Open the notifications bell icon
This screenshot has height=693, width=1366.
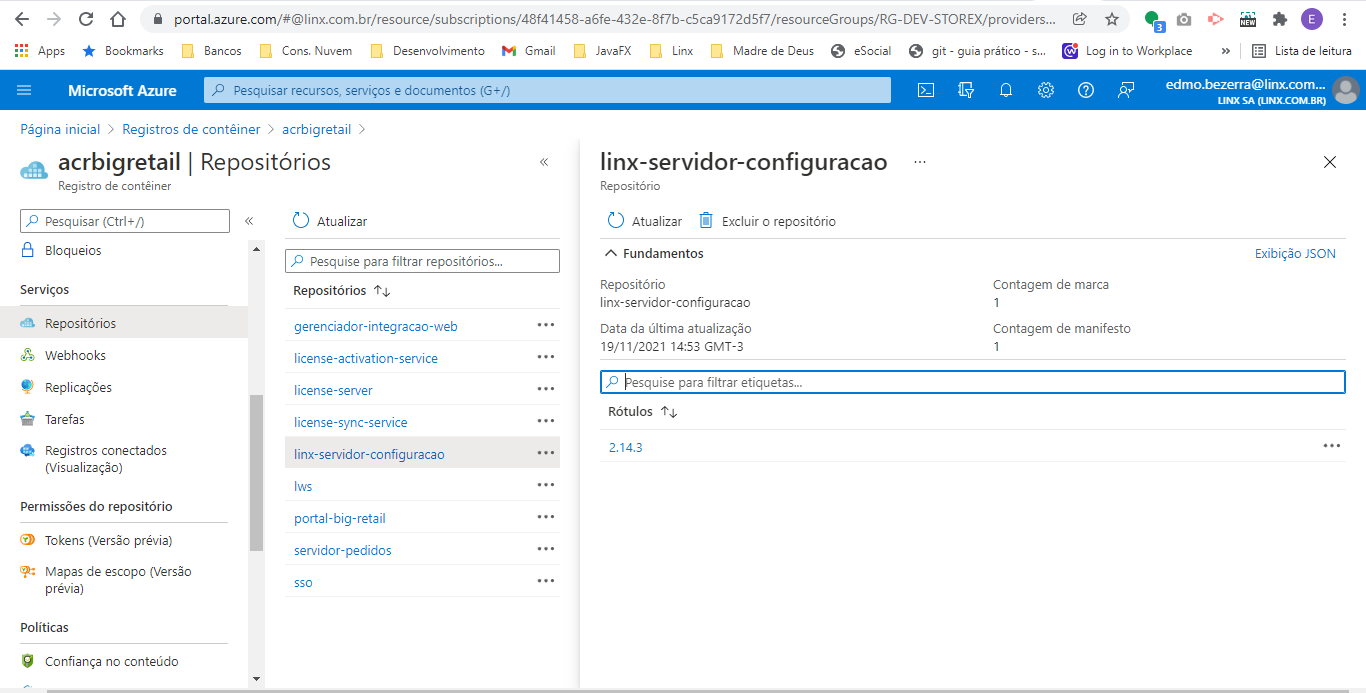1006,90
